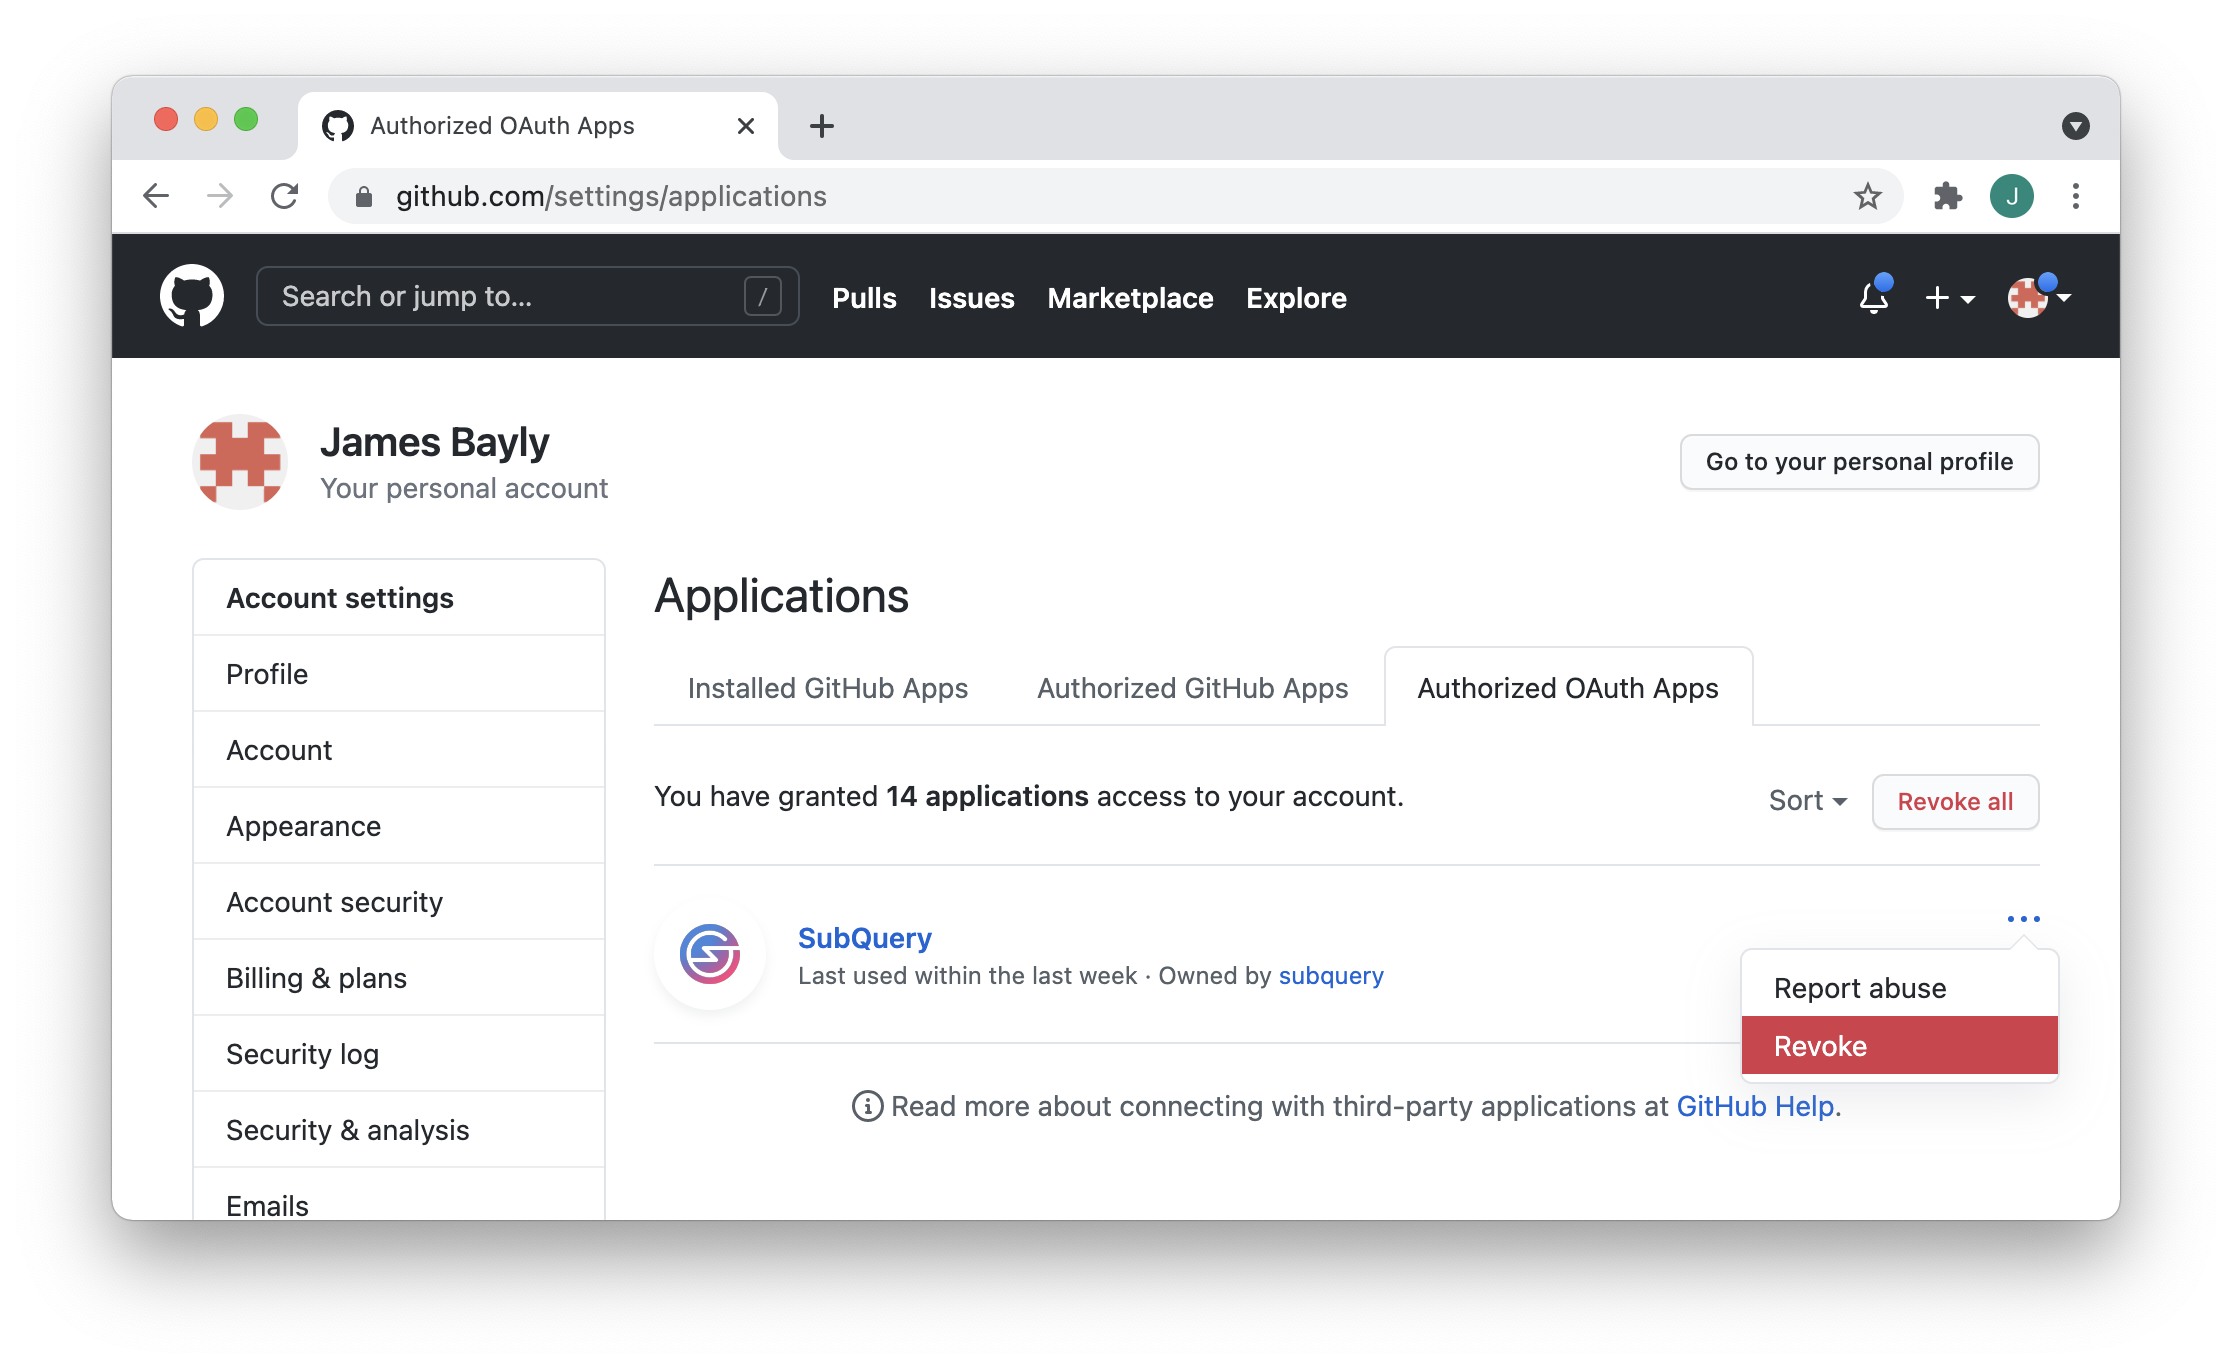The image size is (2232, 1368).
Task: Focus the Search or jump to field
Action: click(510, 296)
